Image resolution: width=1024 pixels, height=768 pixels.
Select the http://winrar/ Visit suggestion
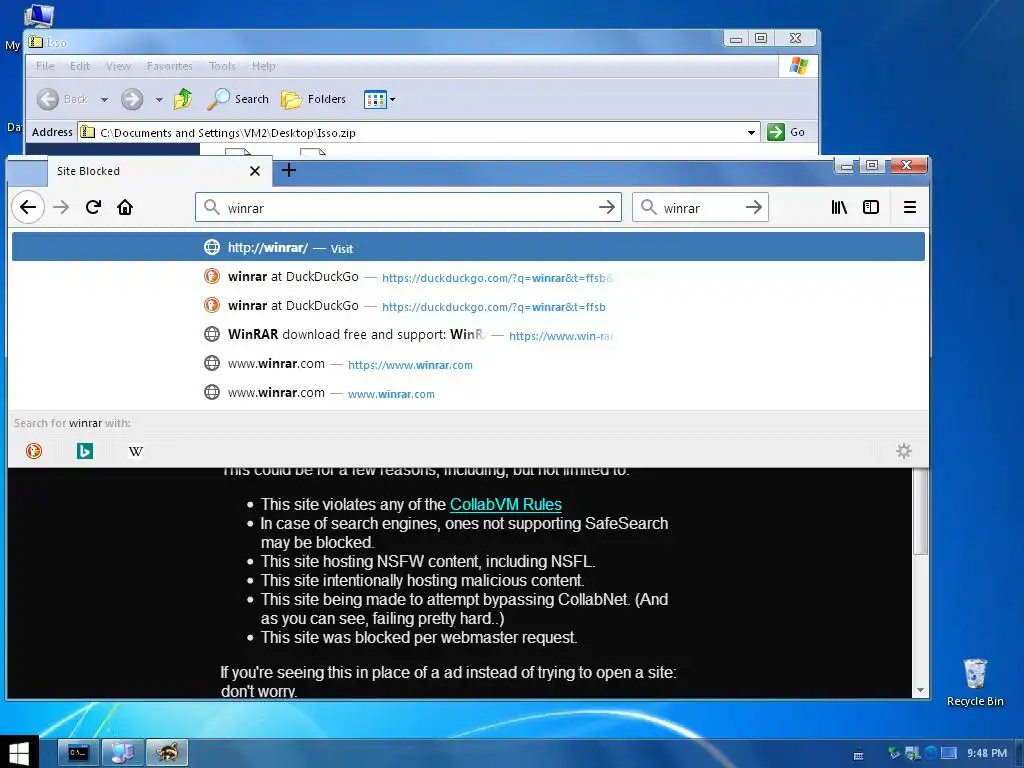pos(468,247)
